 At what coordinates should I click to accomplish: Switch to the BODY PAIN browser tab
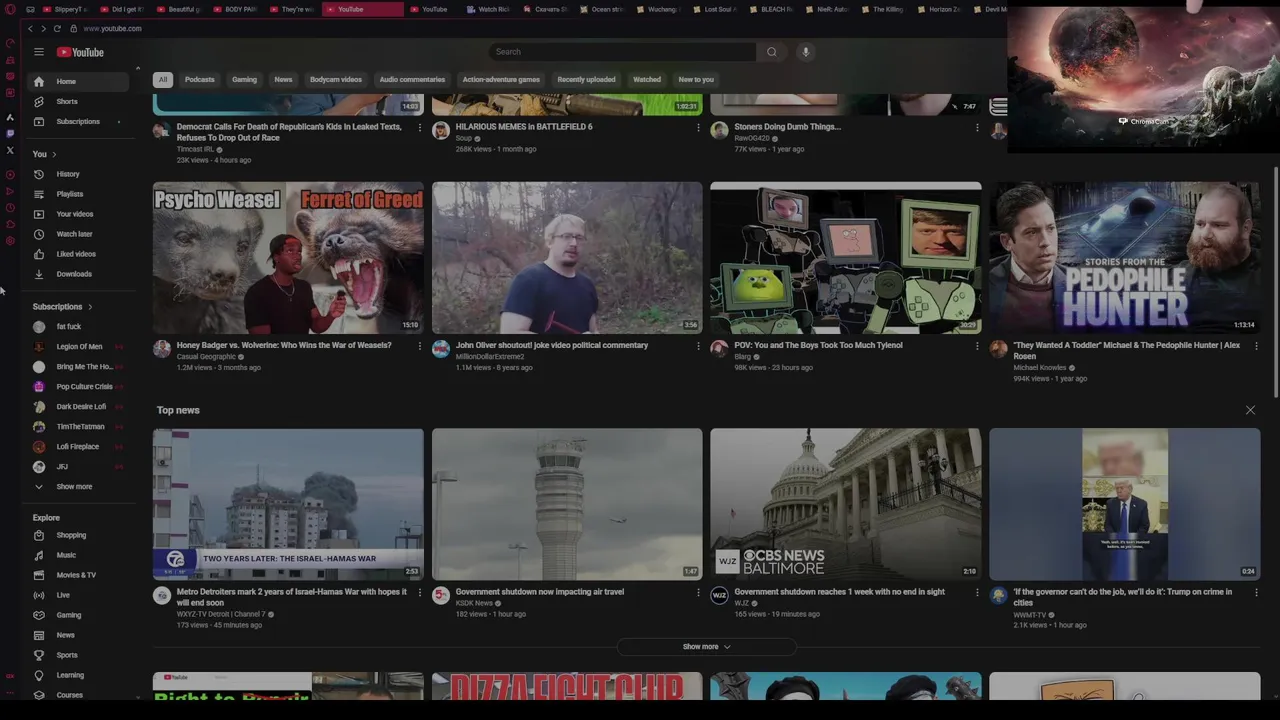pyautogui.click(x=235, y=9)
